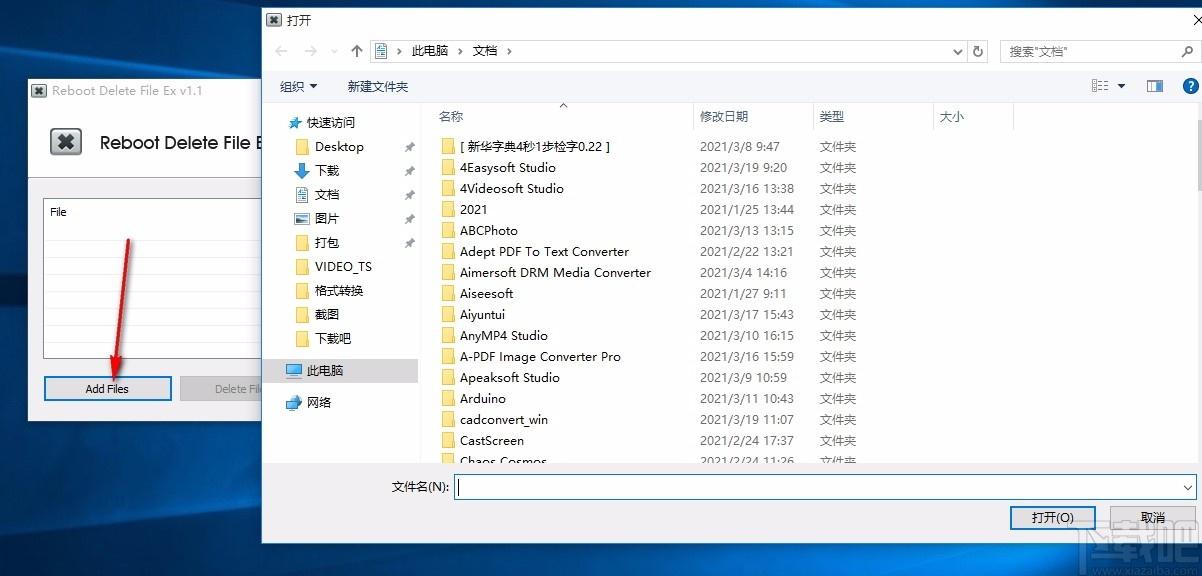The width and height of the screenshot is (1202, 576).
Task: Go back using the Back arrow
Action: tap(282, 51)
